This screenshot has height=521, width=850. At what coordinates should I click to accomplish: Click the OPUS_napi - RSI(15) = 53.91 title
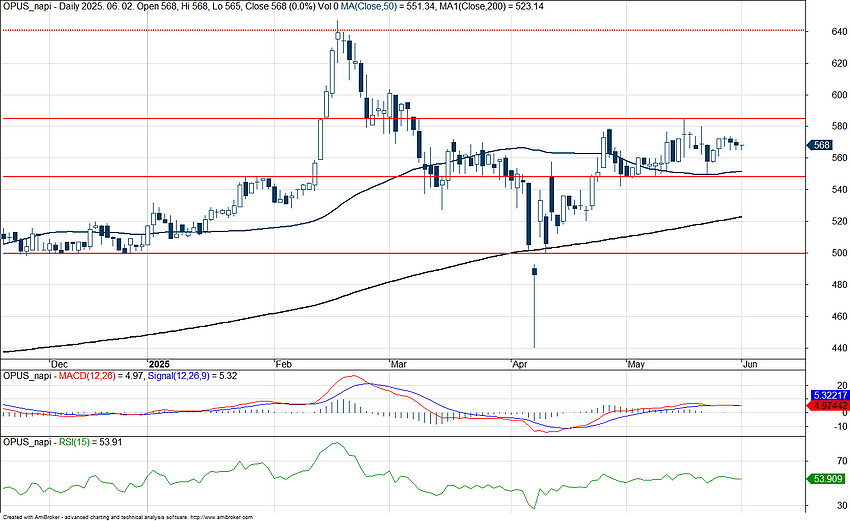click(x=62, y=442)
